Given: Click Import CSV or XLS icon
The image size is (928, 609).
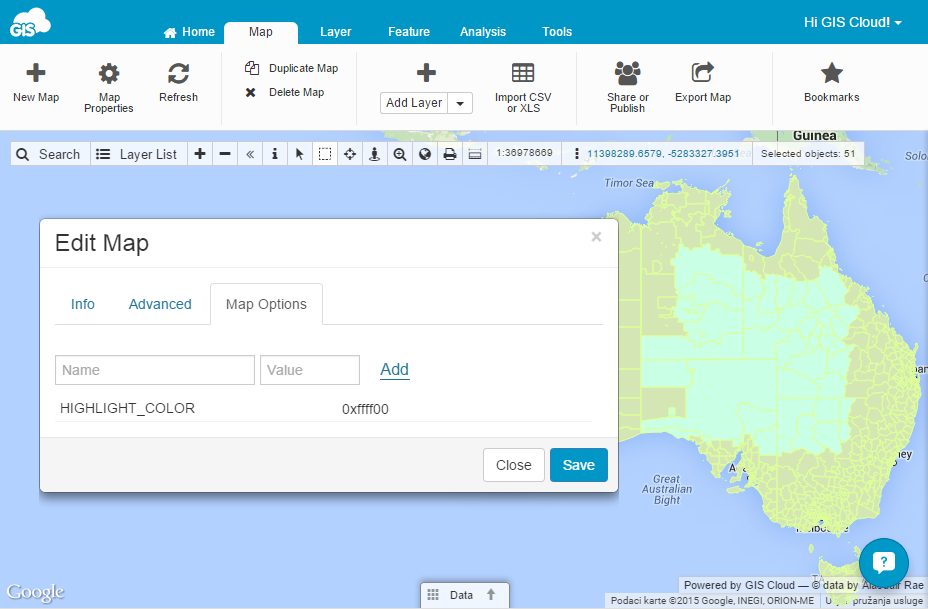Looking at the screenshot, I should [x=522, y=73].
